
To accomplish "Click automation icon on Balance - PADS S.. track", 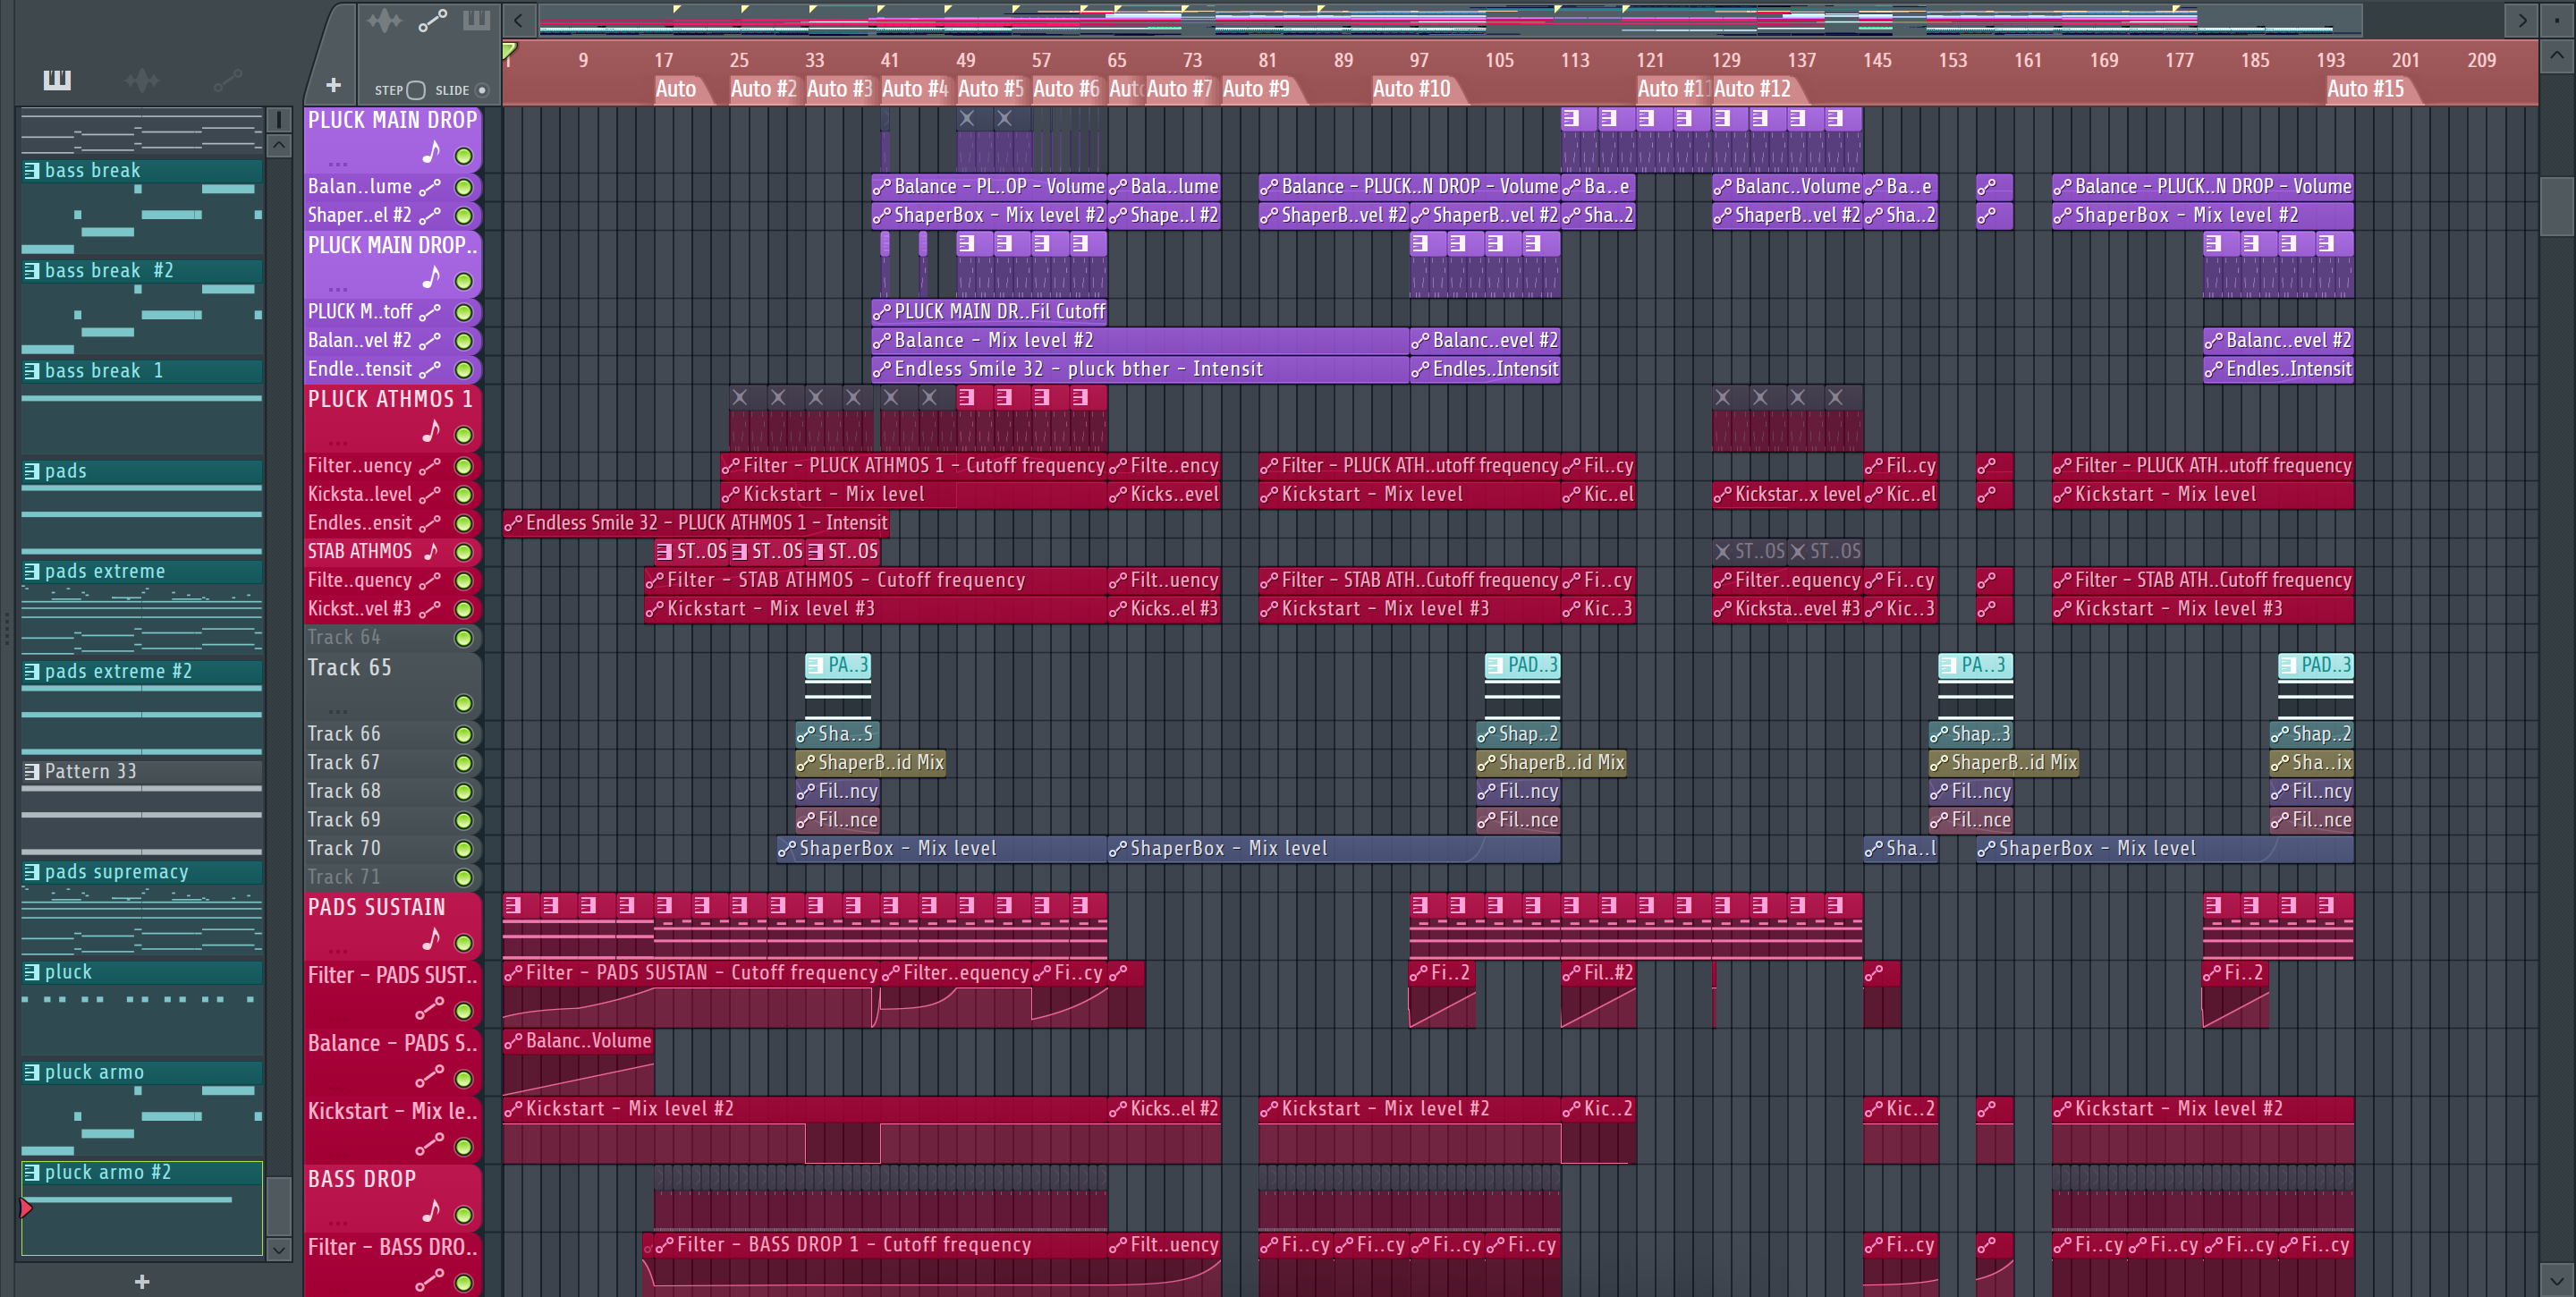I will [x=430, y=1076].
